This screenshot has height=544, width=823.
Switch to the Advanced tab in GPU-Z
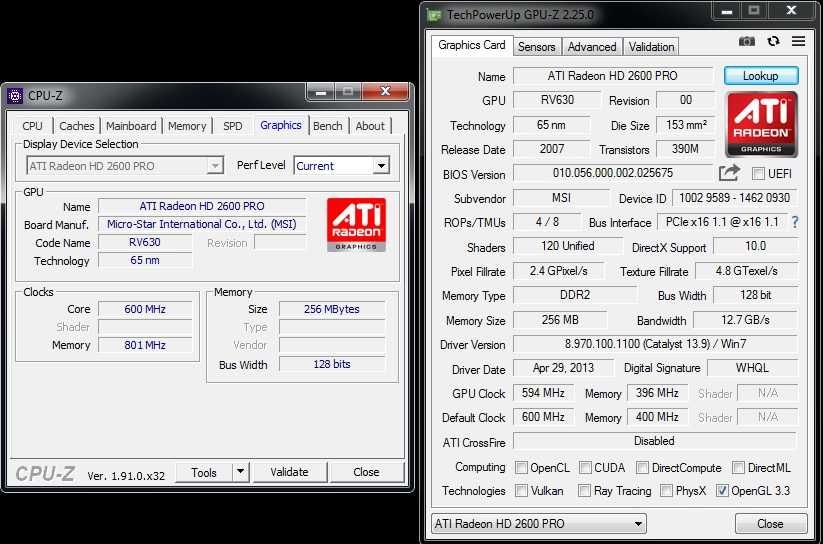coord(592,47)
